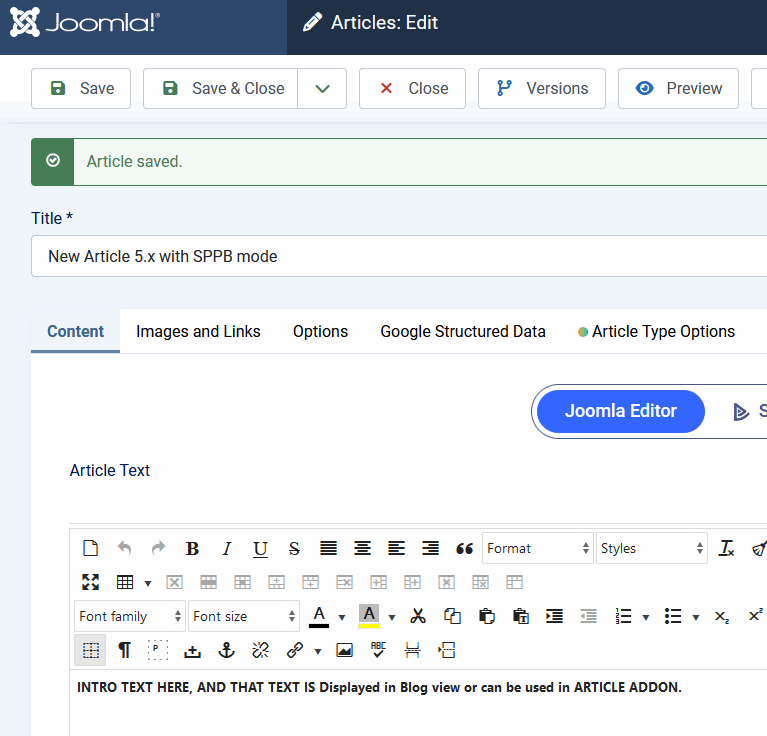Click the anchor icon to insert anchor
This screenshot has width=767, height=736.
click(x=227, y=650)
